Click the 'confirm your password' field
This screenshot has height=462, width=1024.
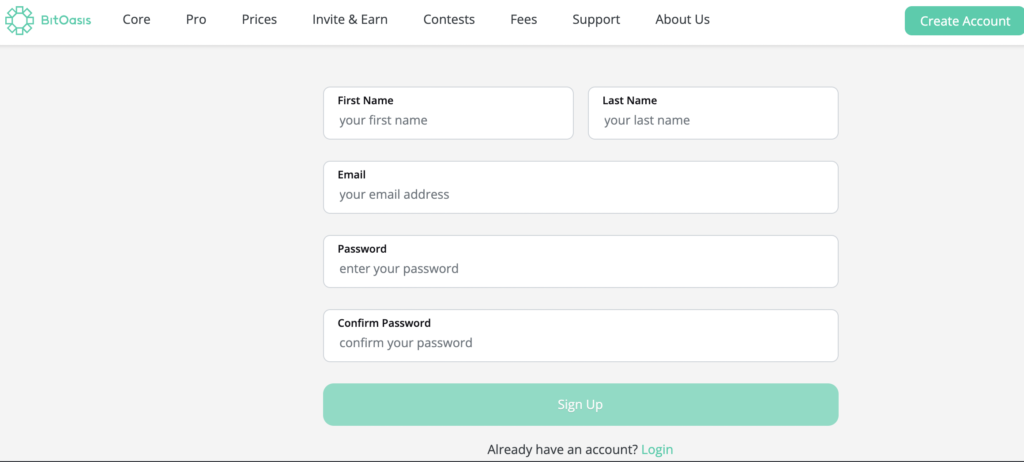(x=581, y=335)
